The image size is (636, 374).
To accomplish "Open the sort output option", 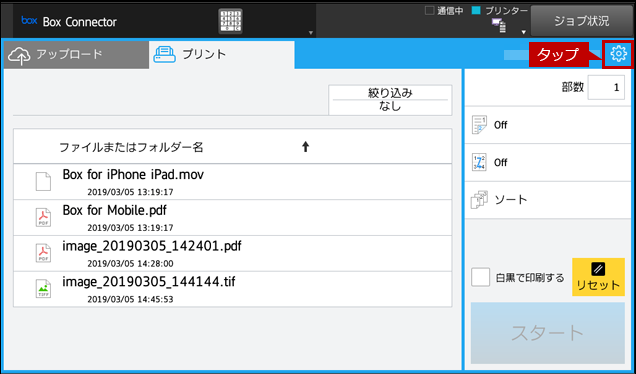I will click(548, 200).
